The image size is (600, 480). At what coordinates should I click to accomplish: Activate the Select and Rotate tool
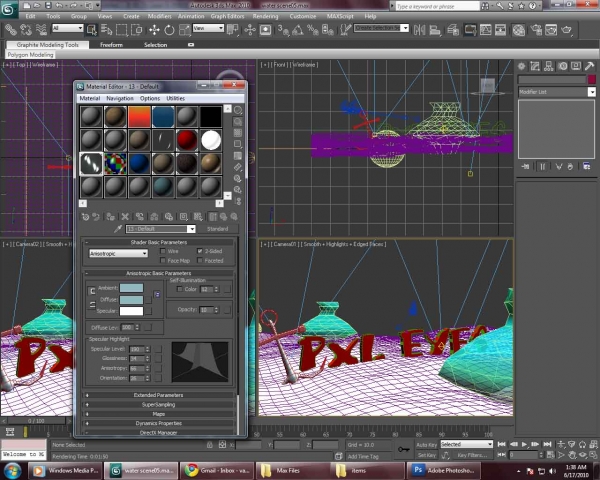pos(169,30)
